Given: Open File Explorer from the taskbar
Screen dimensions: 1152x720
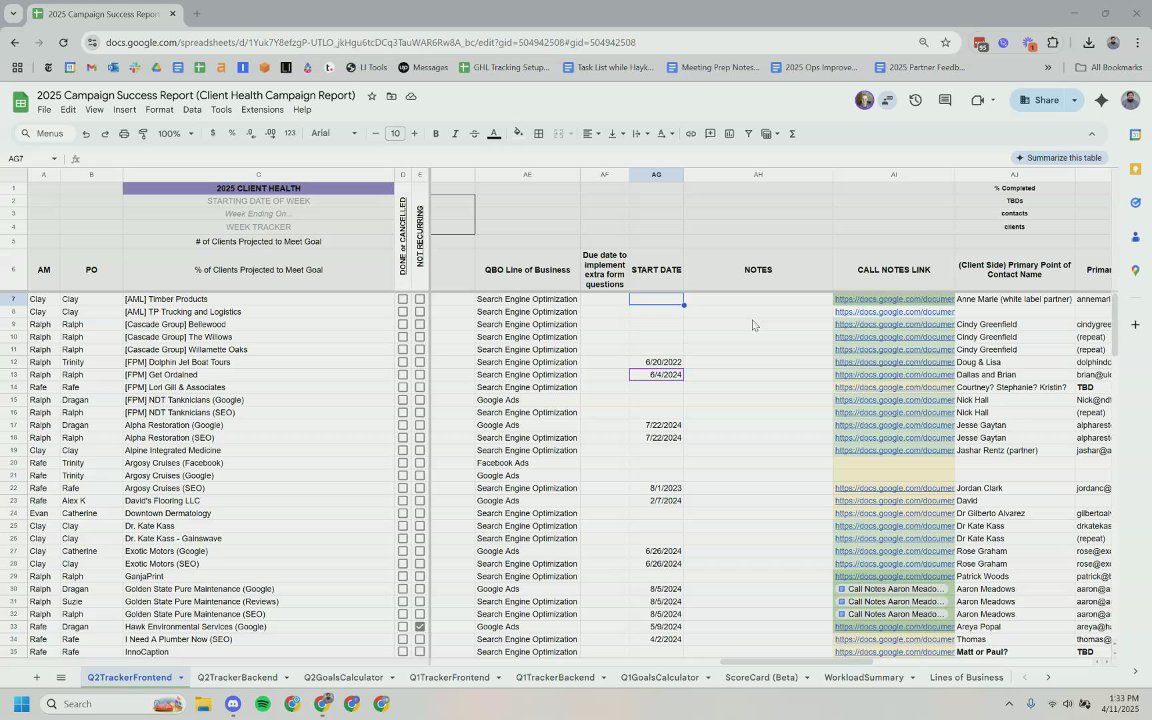Looking at the screenshot, I should tap(203, 704).
